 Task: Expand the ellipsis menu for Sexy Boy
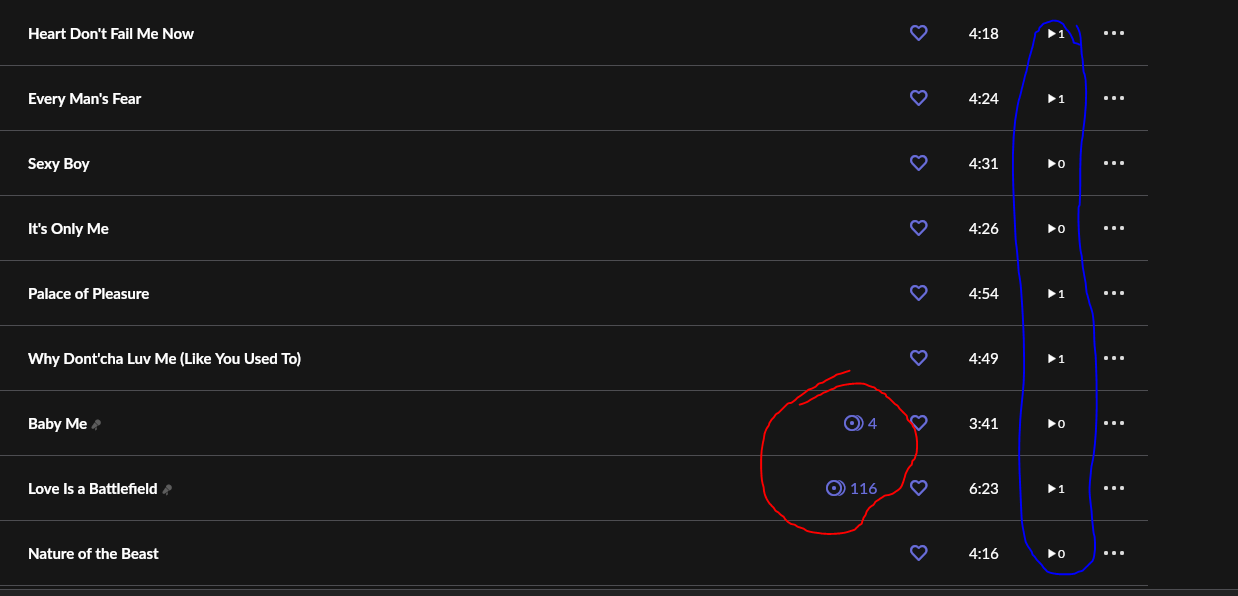[1114, 163]
